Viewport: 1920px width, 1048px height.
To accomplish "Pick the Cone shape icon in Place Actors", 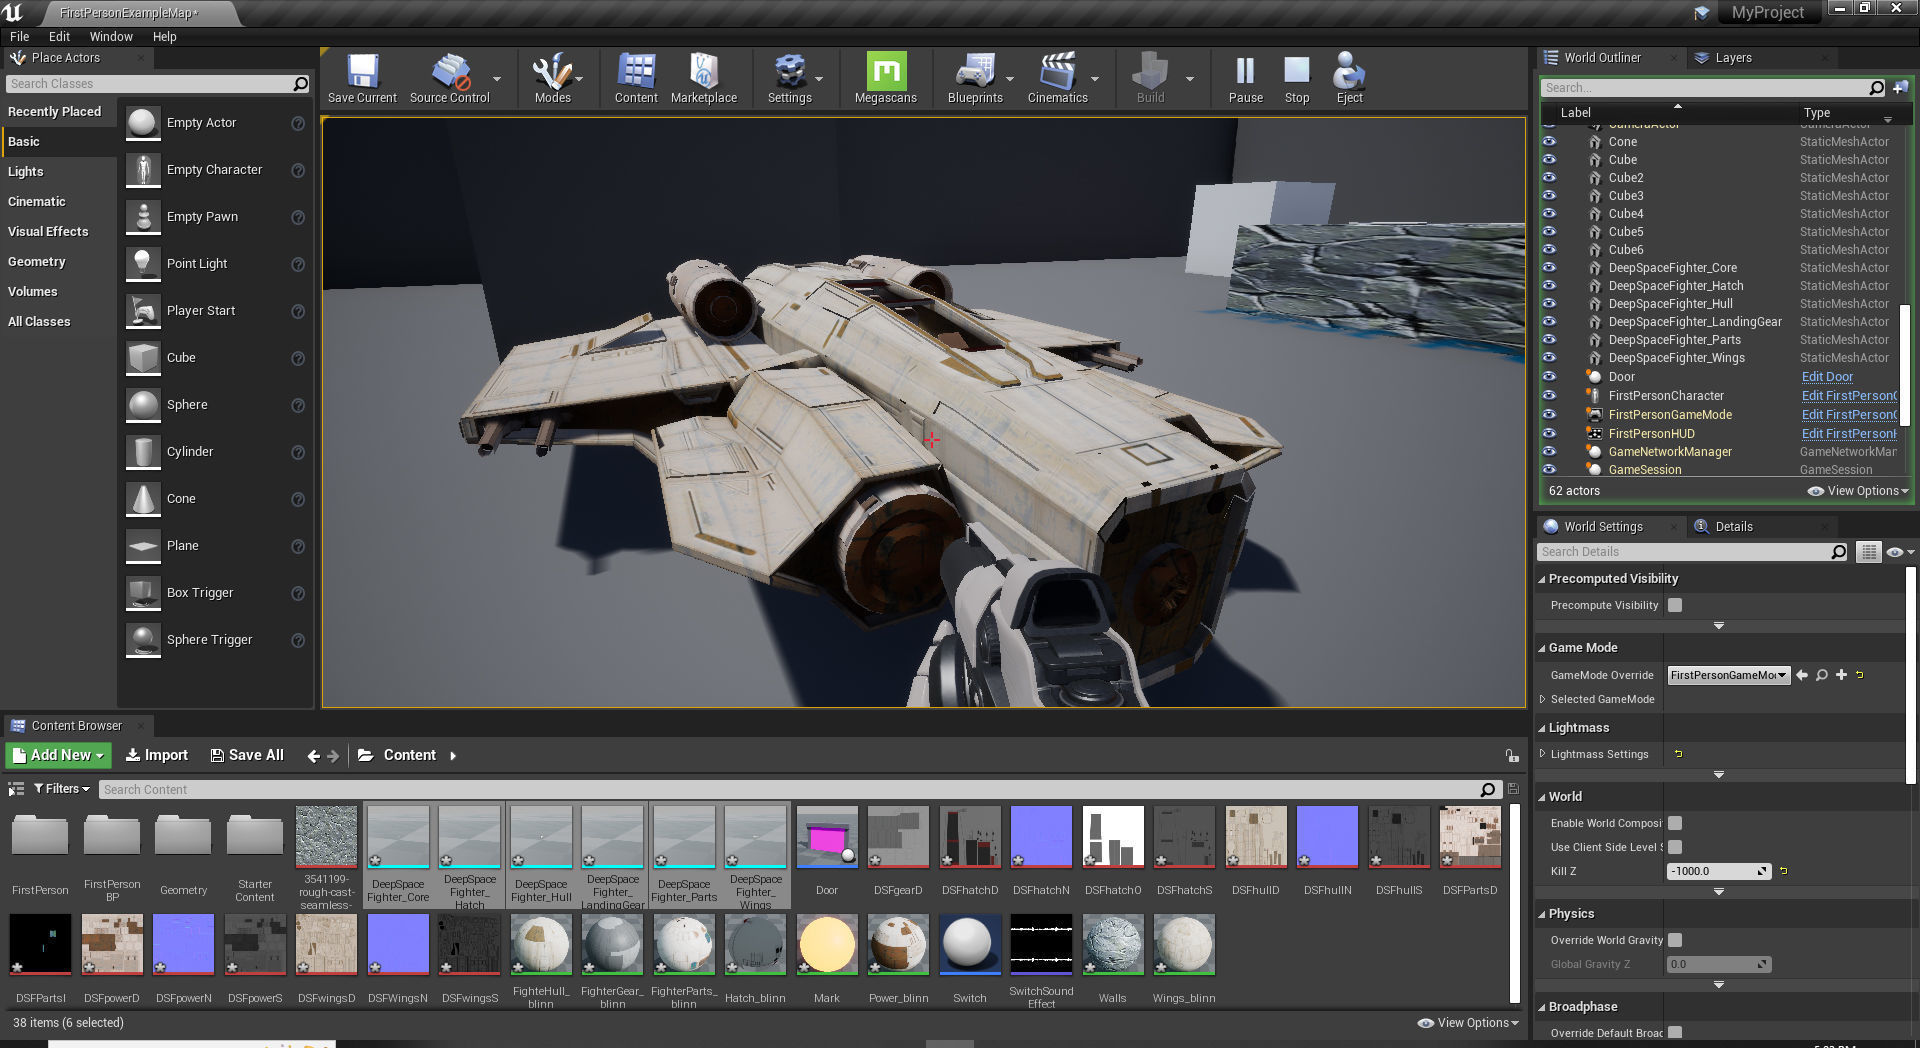I will (143, 499).
